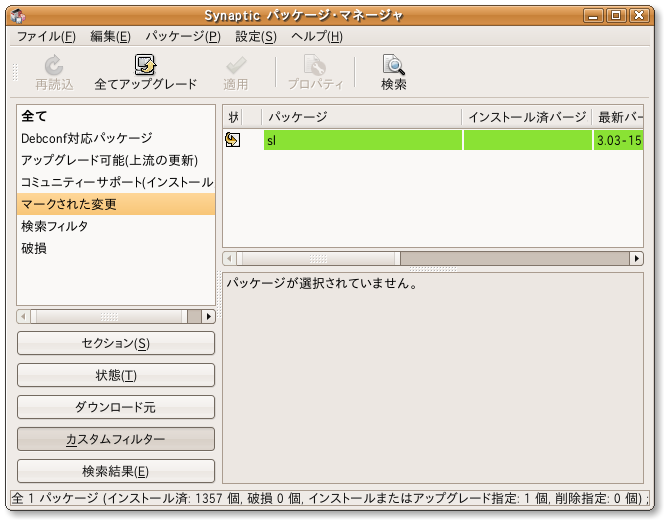664x520 pixels.
Task: Select マークされた変更 filter
Action: (x=116, y=204)
